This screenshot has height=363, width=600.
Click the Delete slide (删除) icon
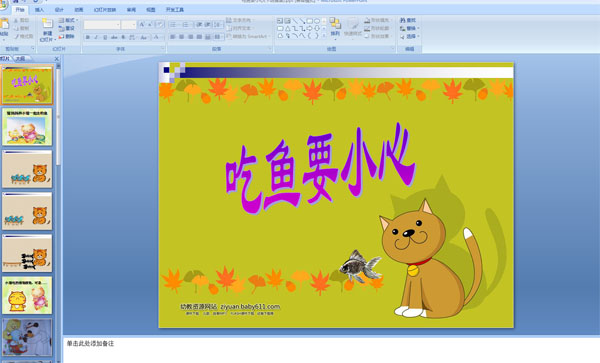tap(61, 36)
